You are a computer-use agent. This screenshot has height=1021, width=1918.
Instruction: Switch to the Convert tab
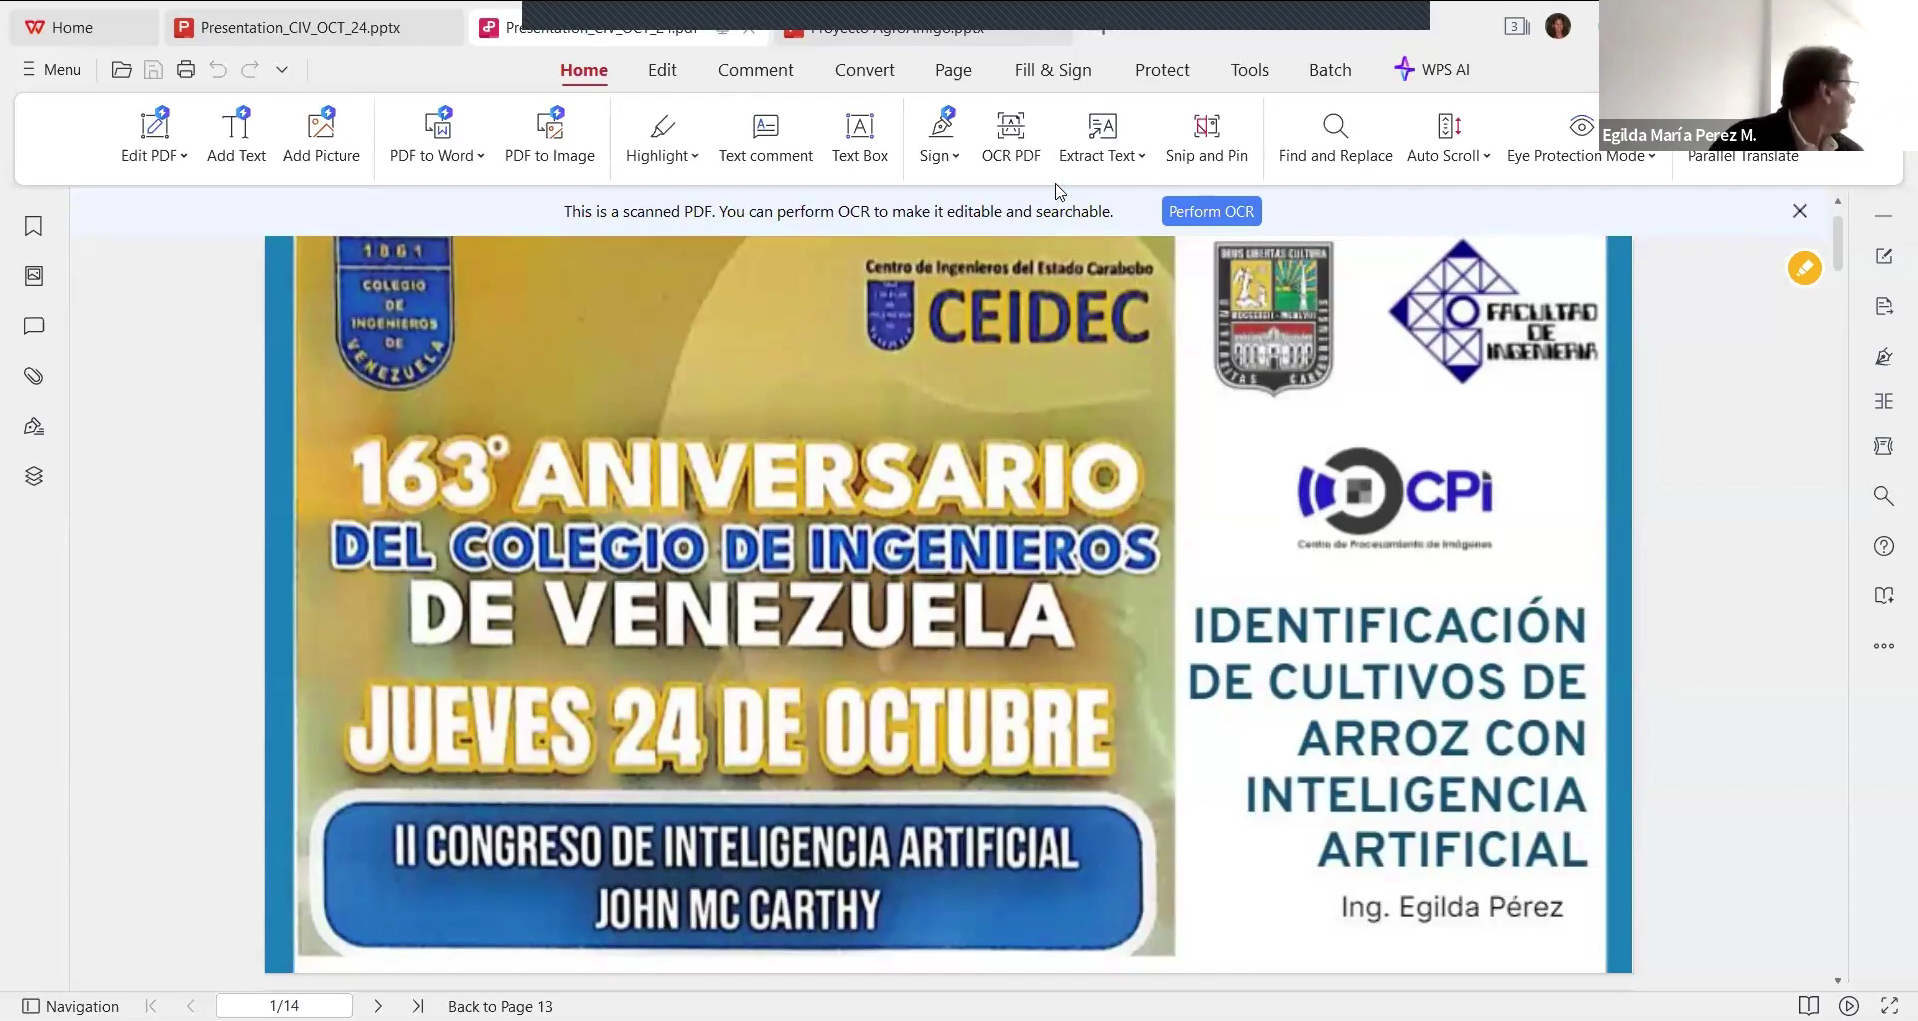pyautogui.click(x=864, y=70)
